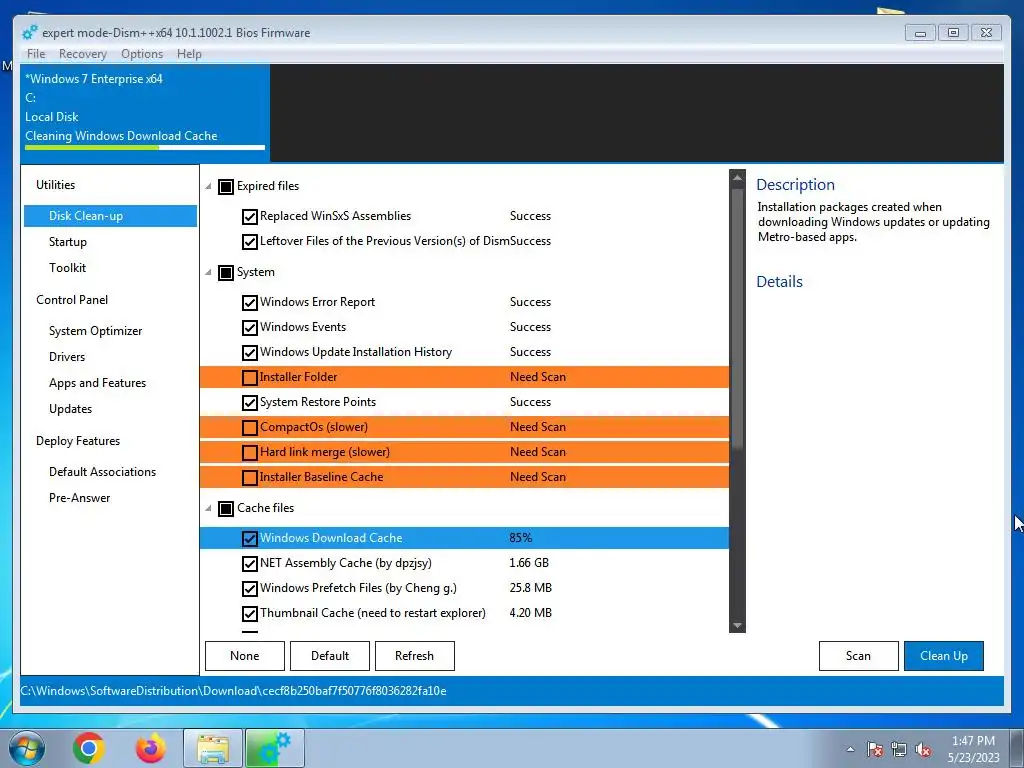Screen dimensions: 1024x768
Task: Open the File menu
Action: point(36,54)
